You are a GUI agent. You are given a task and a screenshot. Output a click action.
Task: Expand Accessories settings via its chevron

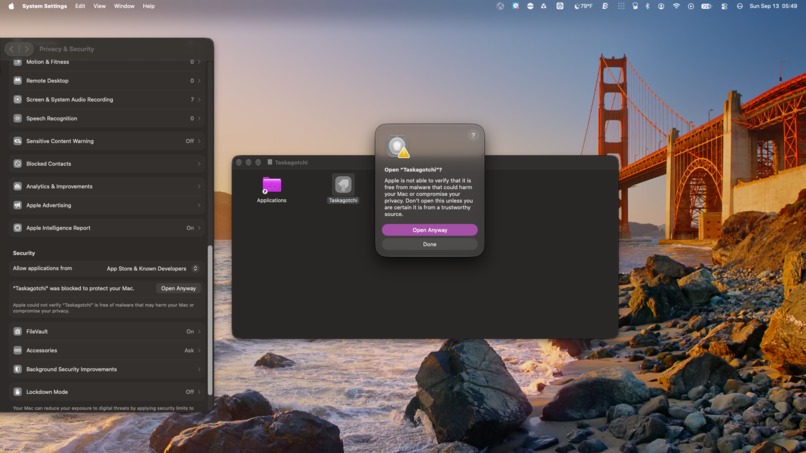pos(199,351)
